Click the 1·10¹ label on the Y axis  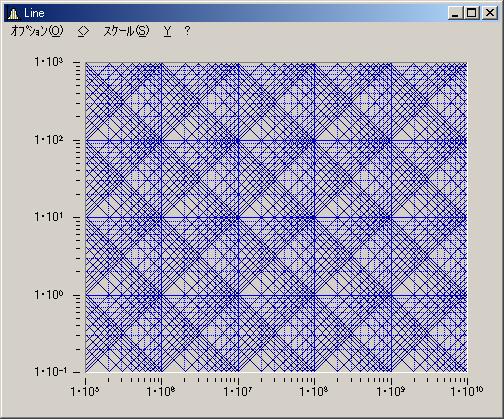pos(49,217)
